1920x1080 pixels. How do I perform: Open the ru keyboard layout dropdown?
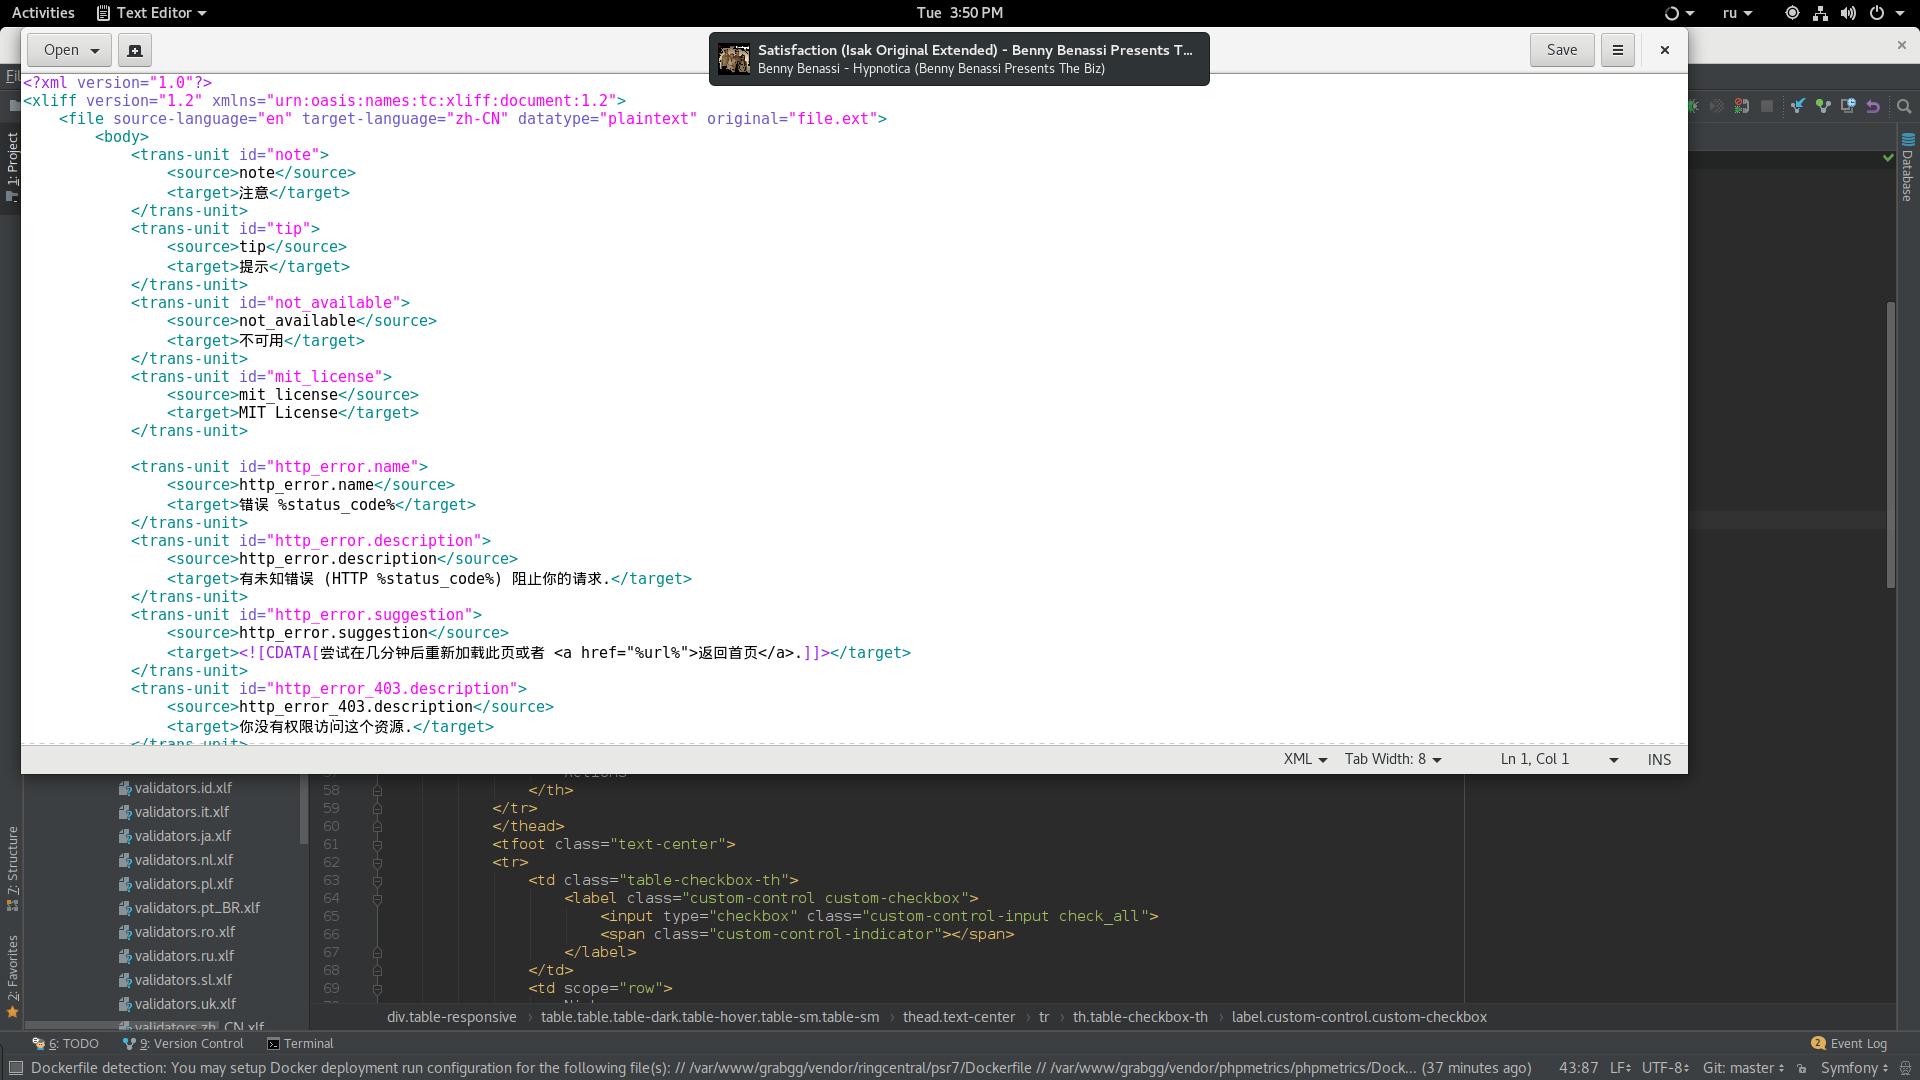pyautogui.click(x=1737, y=13)
